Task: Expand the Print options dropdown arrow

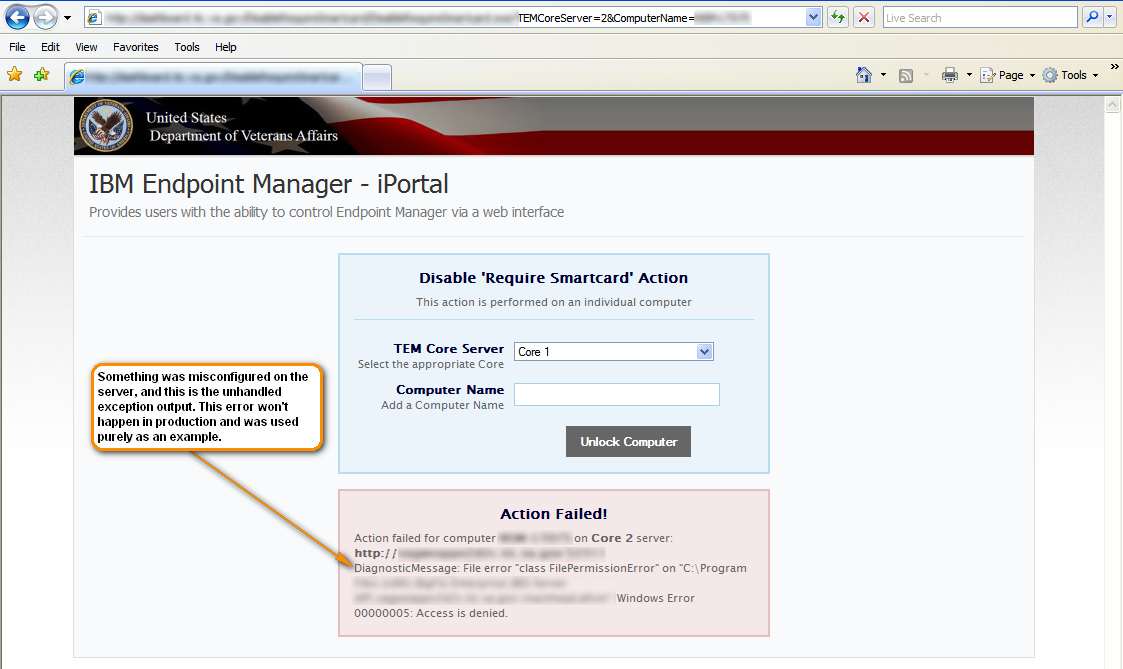Action: 969,74
